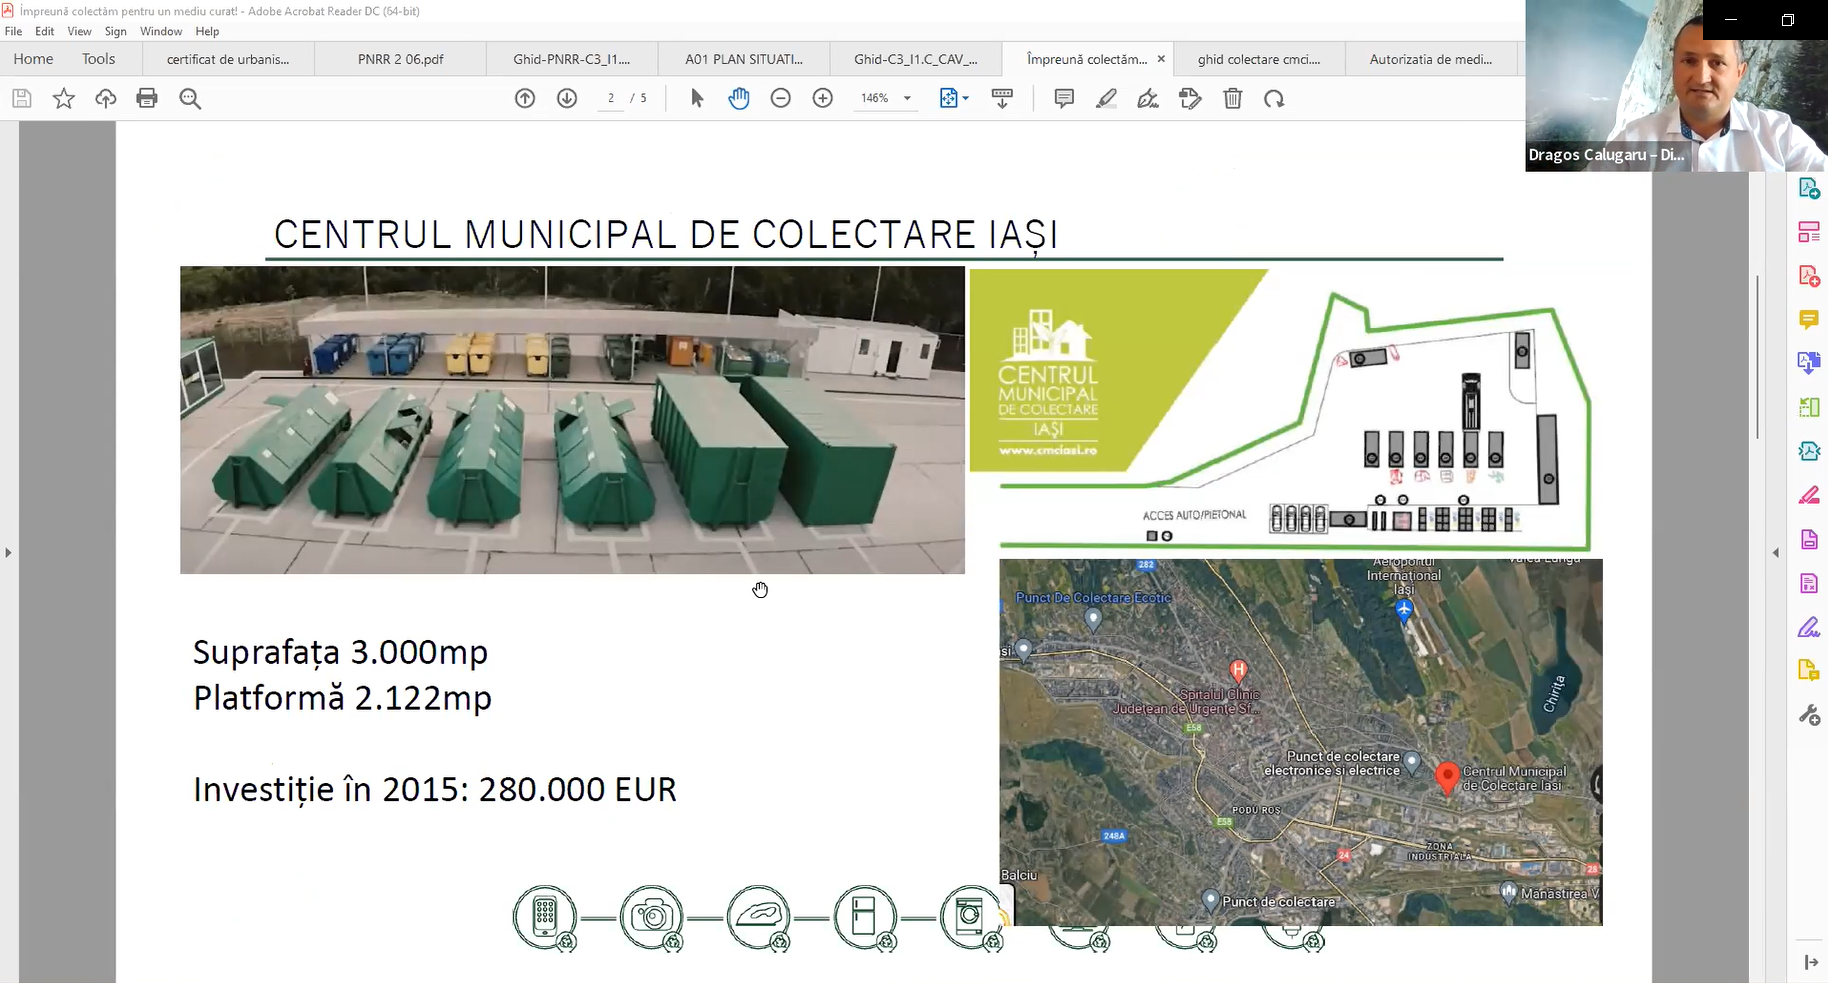Image resolution: width=1828 pixels, height=983 pixels.
Task: Open purple translate export tool in sidebar
Action: coord(1809,363)
